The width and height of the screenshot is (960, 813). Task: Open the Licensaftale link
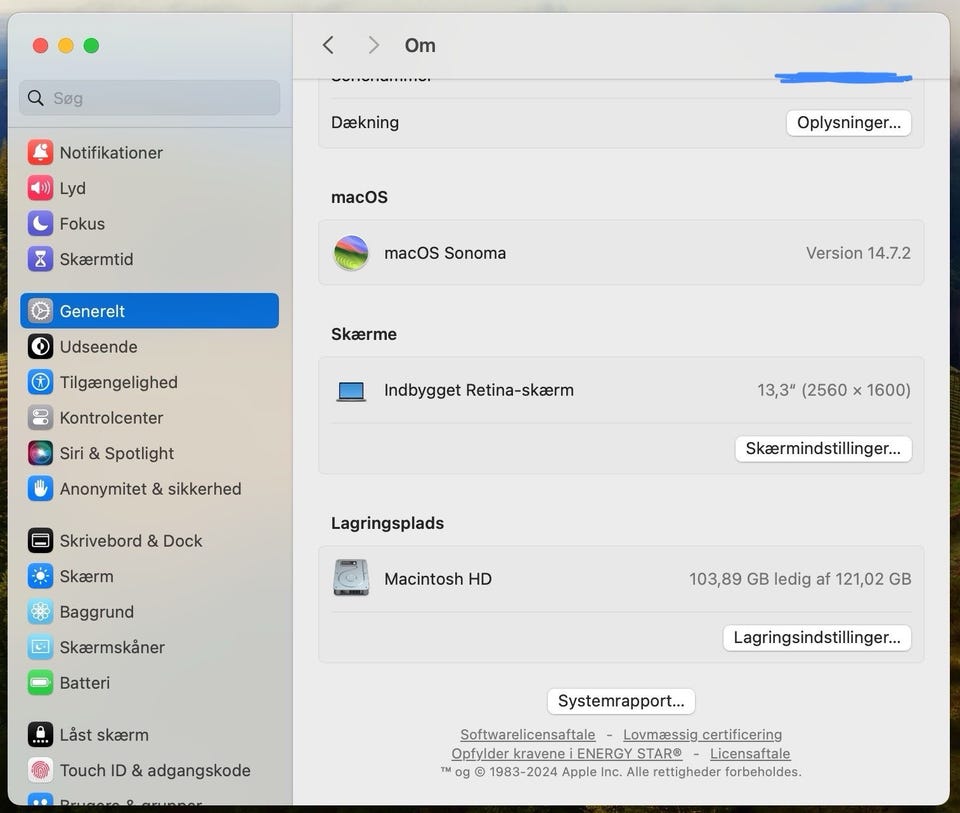click(x=750, y=754)
